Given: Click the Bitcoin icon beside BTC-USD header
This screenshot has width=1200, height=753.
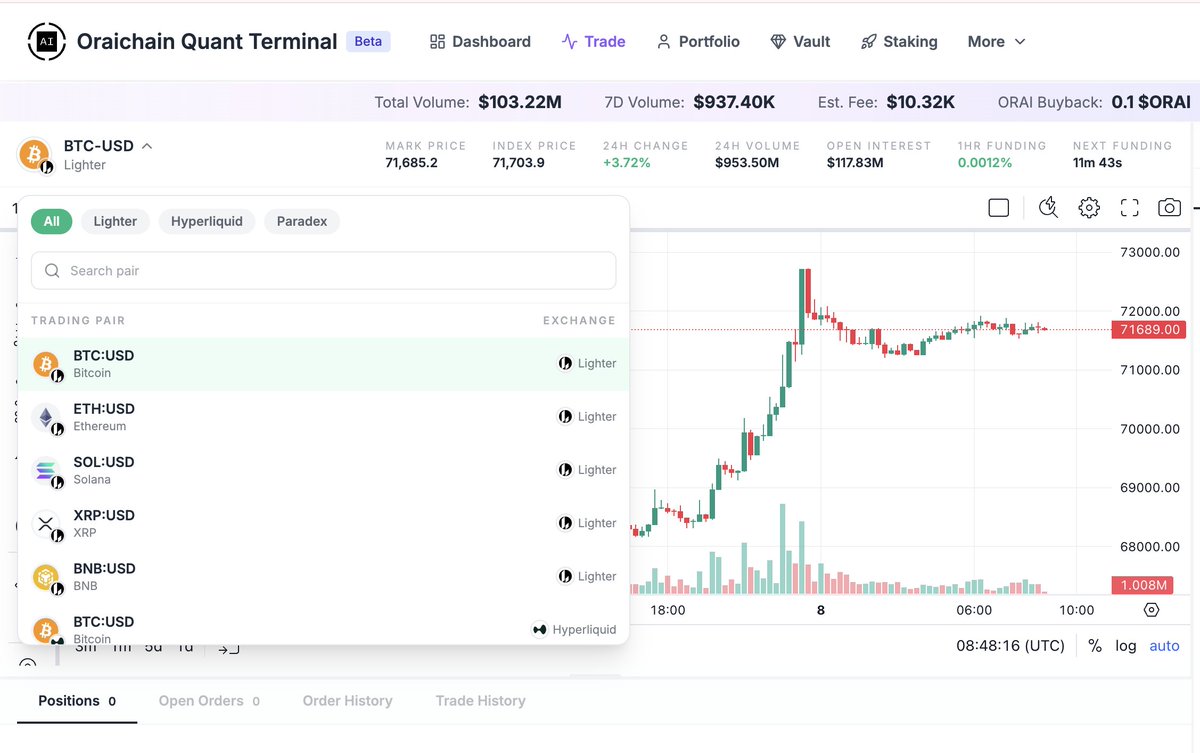Looking at the screenshot, I should click(x=34, y=155).
